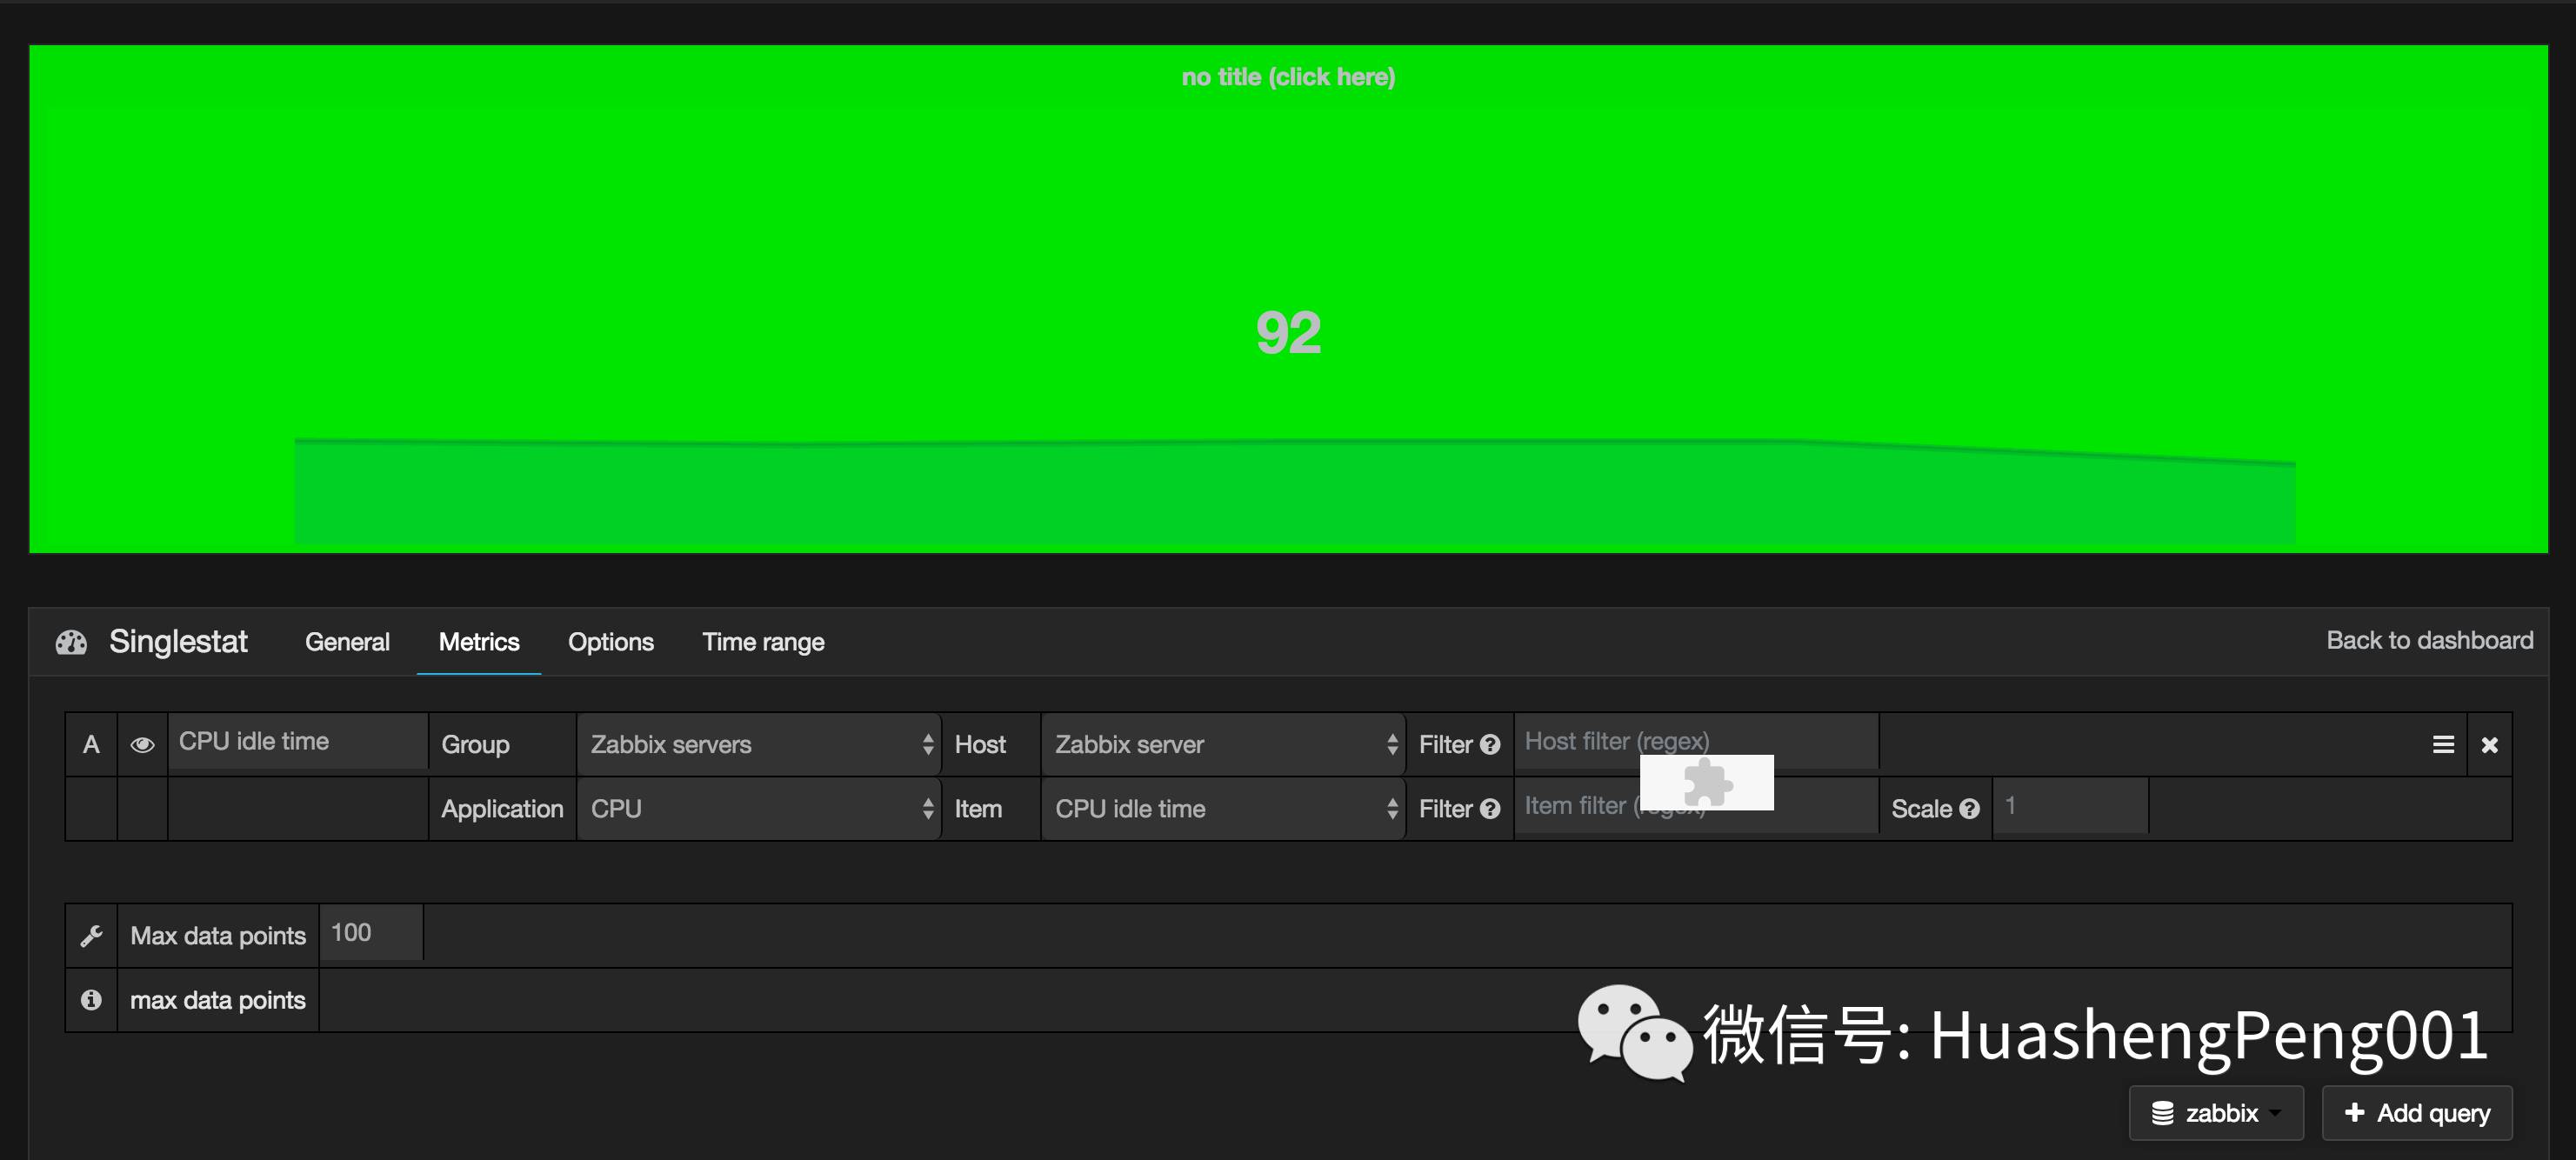Open the Item dropdown showing CPU idle time
Screen dimensions: 2576x1160
click(1224, 809)
